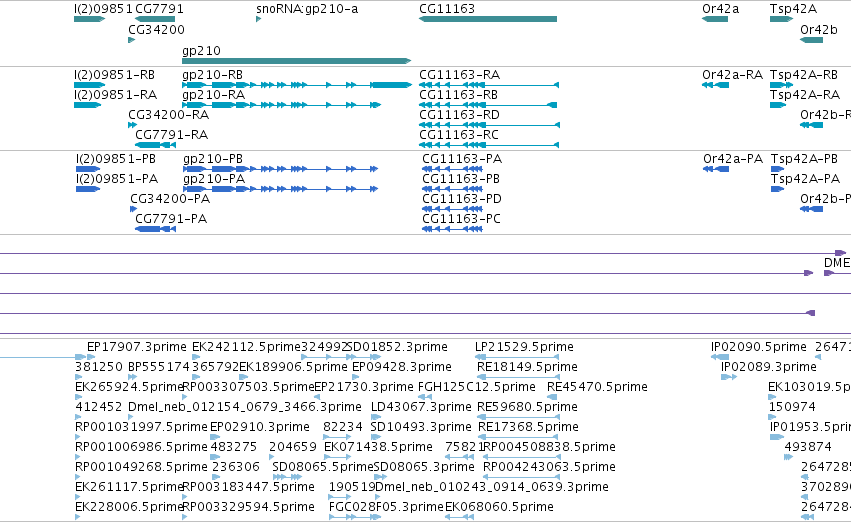Click the EP21730.3prime EST label

click(x=364, y=387)
